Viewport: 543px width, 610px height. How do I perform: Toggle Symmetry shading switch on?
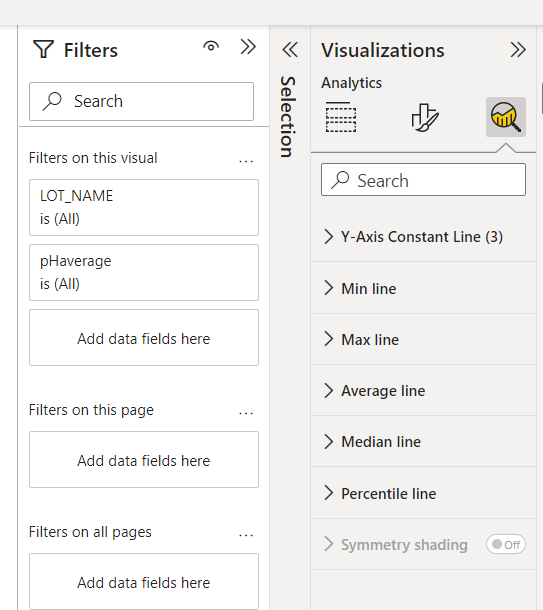pos(506,544)
